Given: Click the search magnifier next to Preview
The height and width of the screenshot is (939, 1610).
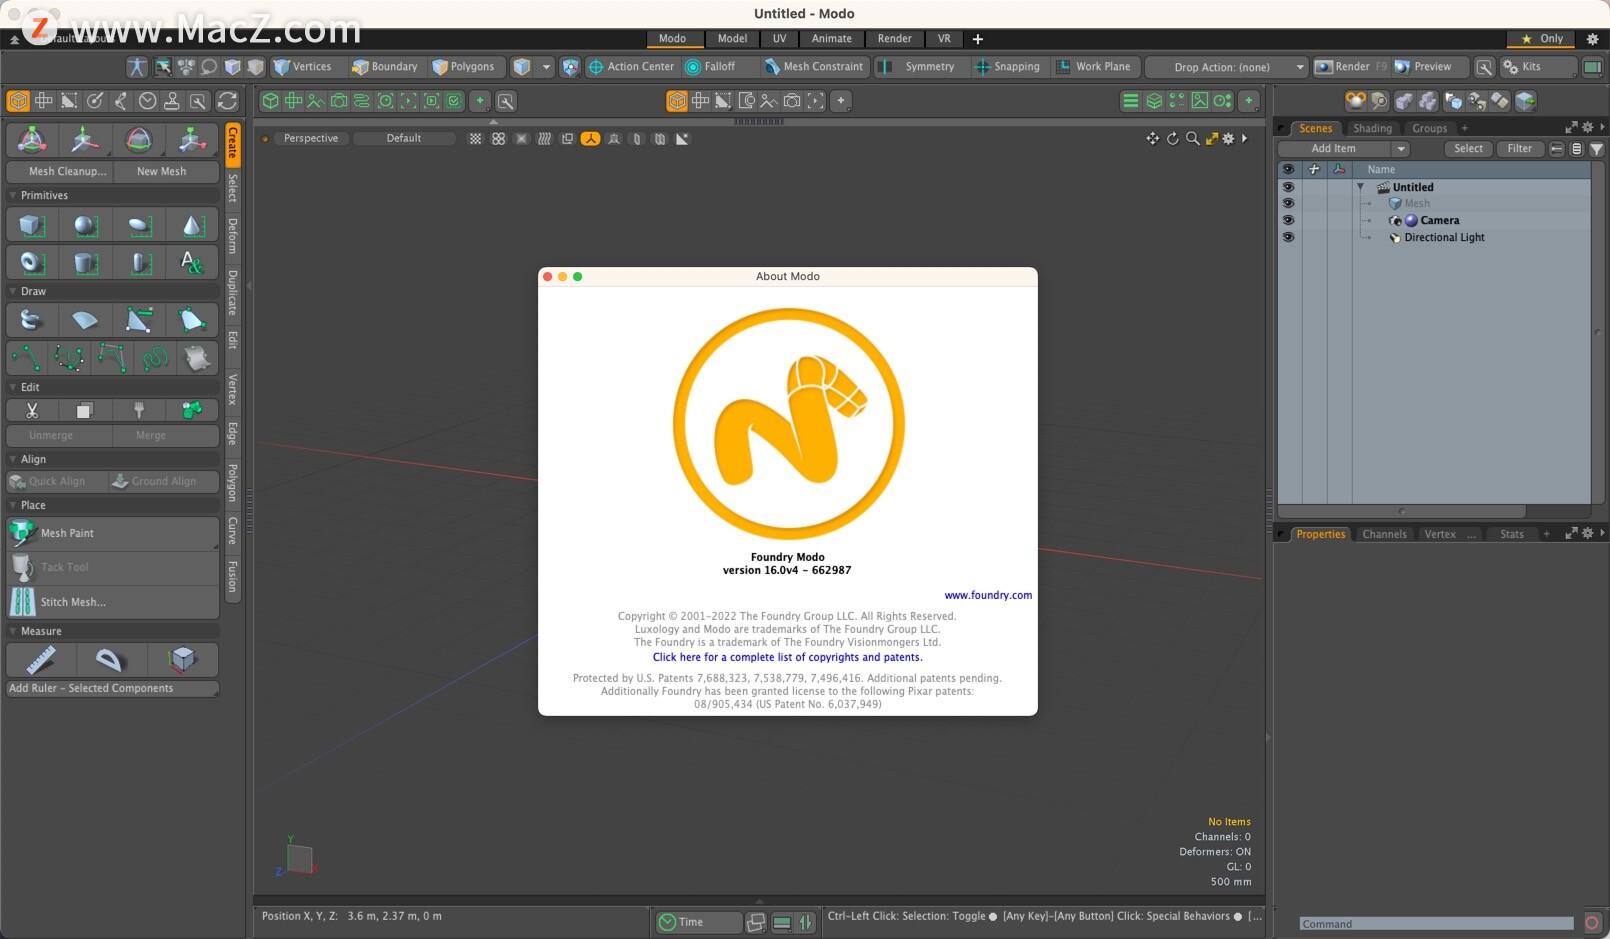Looking at the screenshot, I should pos(1485,67).
